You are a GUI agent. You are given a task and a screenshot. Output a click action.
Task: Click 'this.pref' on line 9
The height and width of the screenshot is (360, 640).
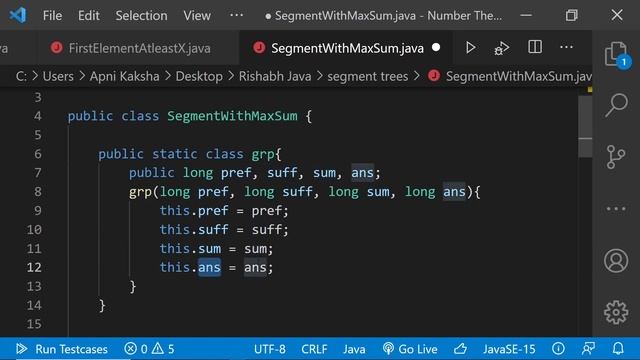(x=194, y=211)
